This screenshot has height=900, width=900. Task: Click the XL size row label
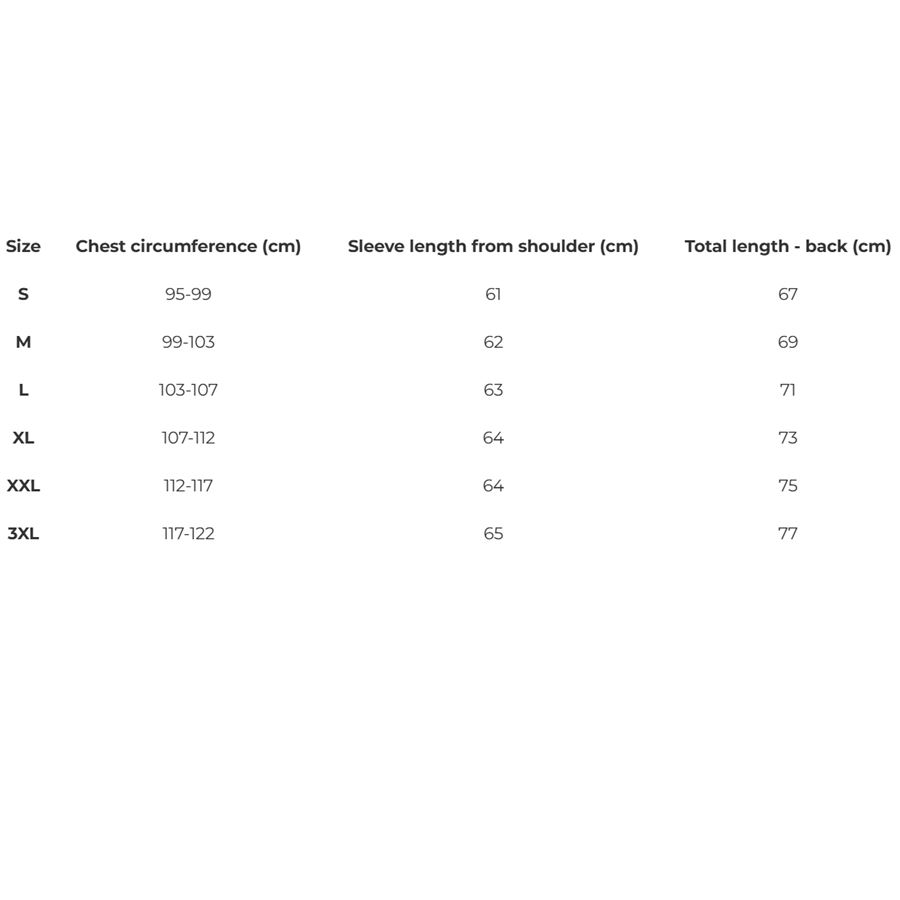[x=23, y=438]
